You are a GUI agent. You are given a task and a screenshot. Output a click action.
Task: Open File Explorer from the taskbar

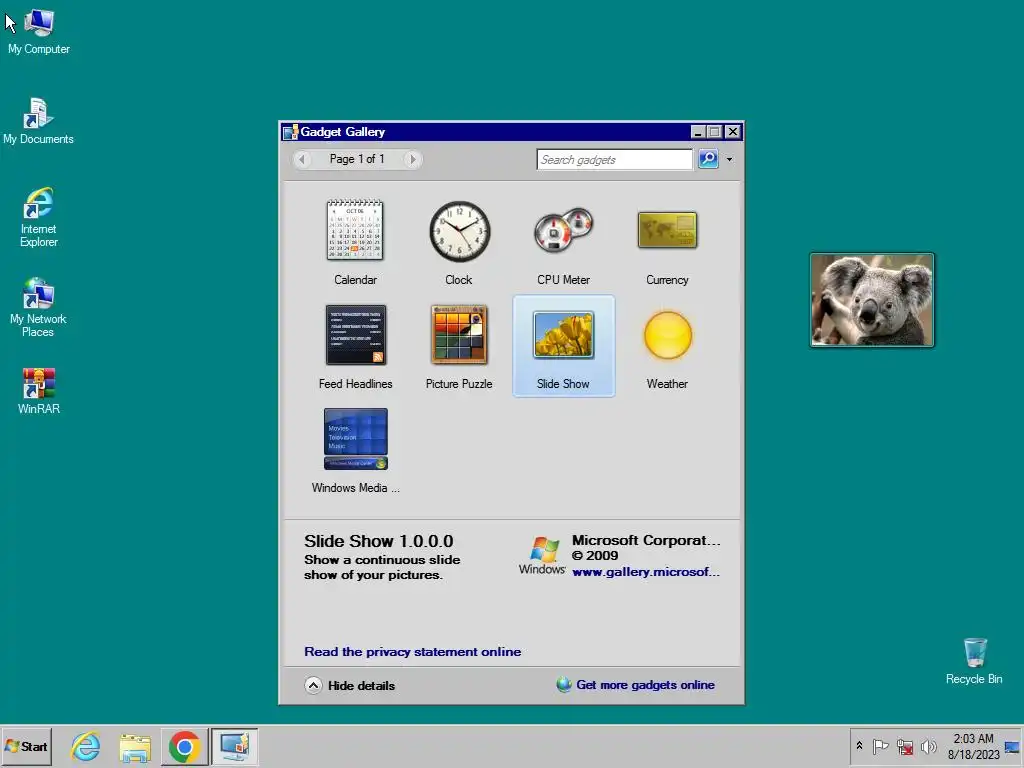(135, 746)
